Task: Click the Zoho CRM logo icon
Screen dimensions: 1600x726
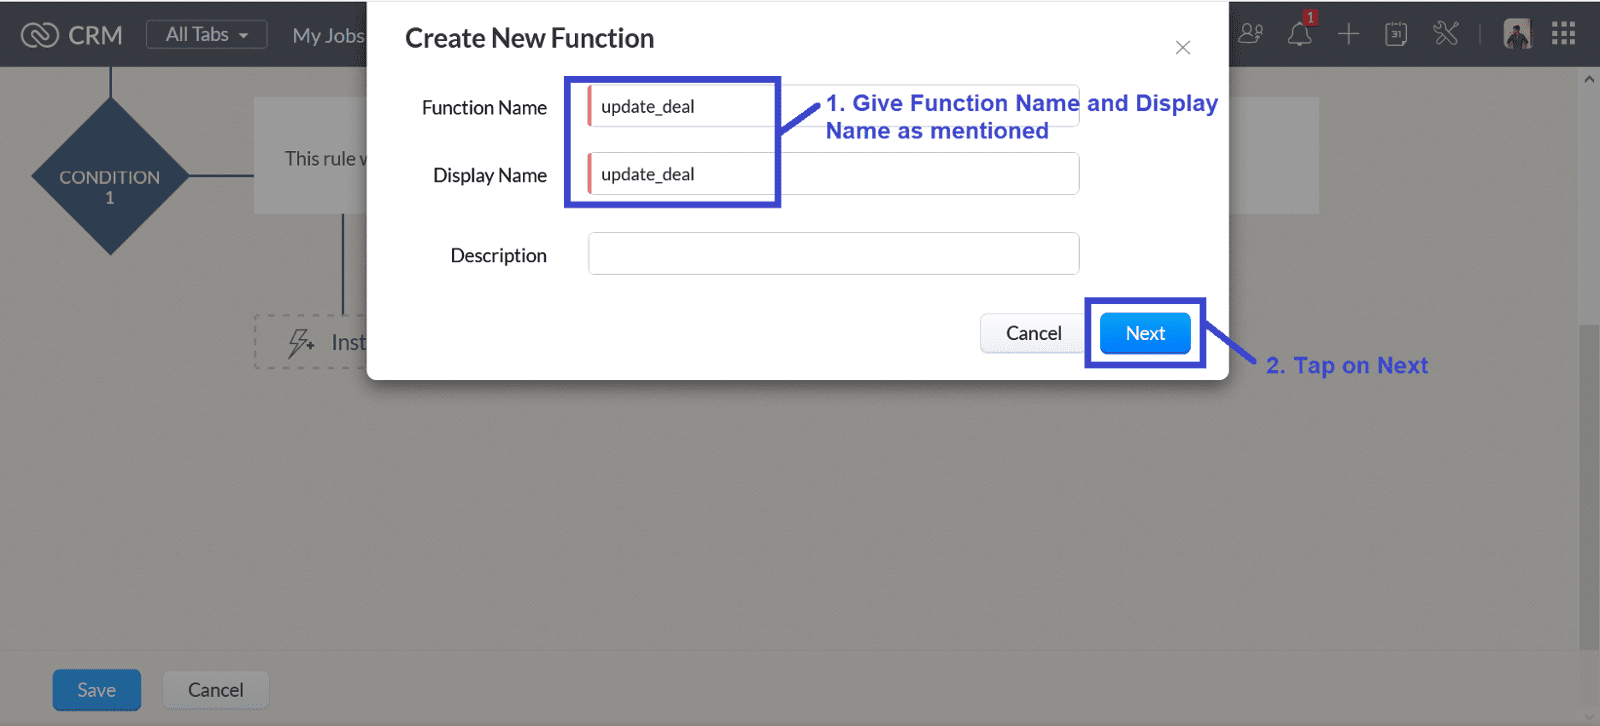Action: [40, 35]
